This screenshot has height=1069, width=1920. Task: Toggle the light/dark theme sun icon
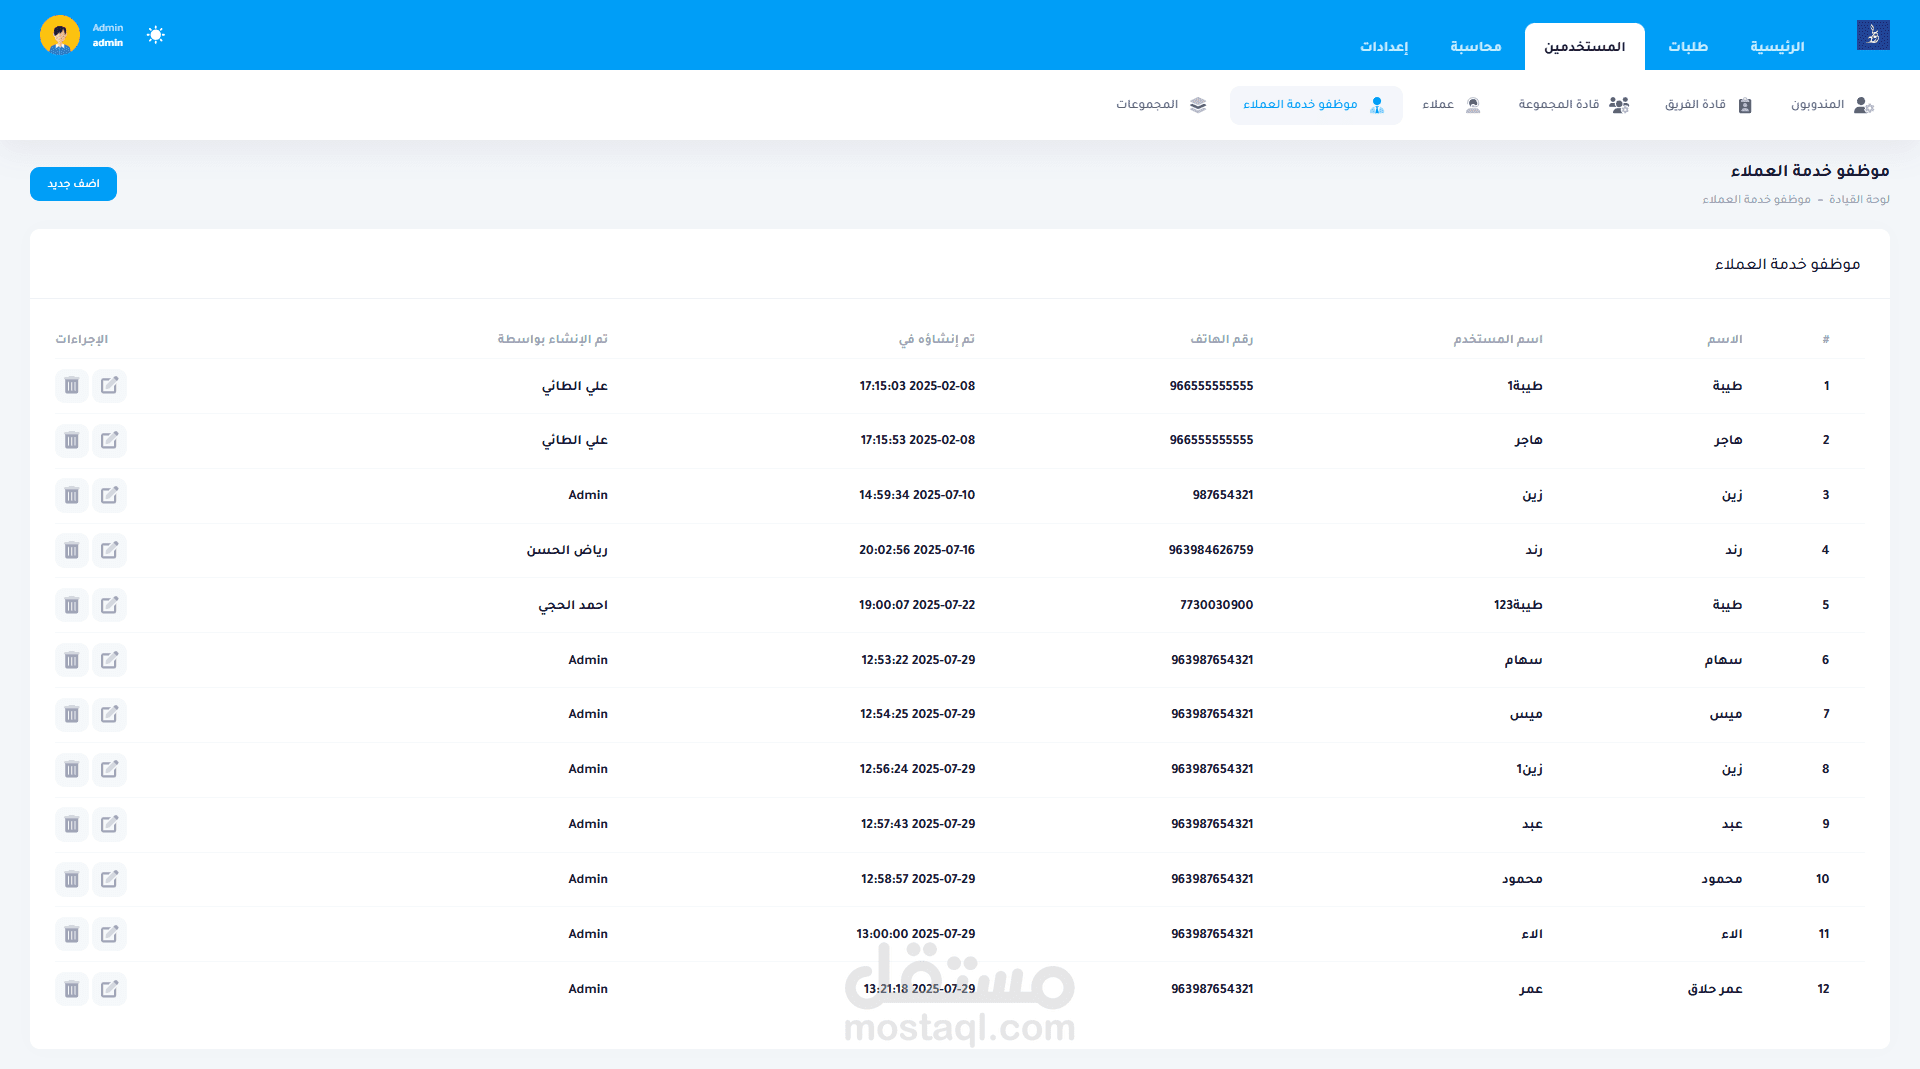[x=156, y=35]
